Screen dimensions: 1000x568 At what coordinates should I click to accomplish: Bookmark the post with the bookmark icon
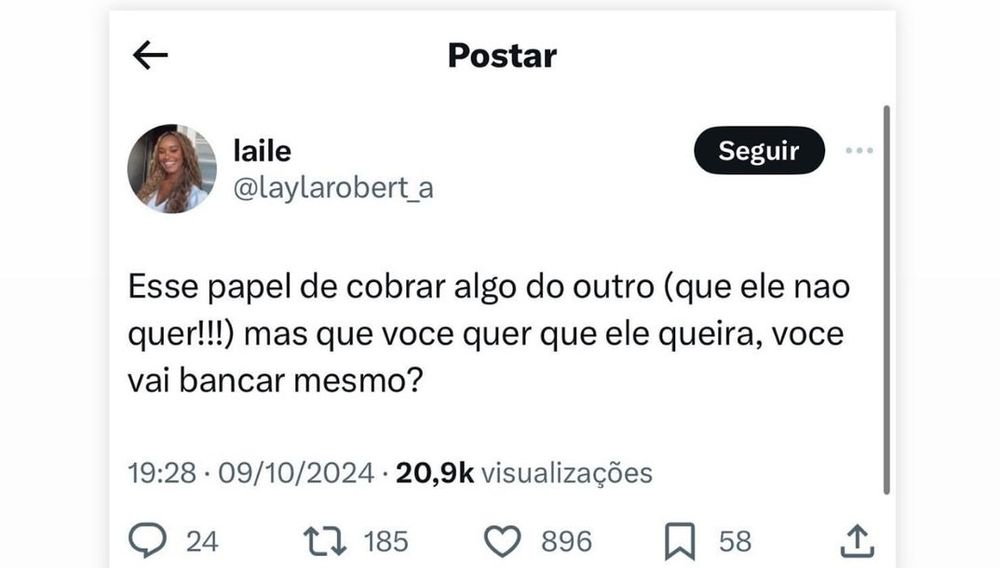pyautogui.click(x=680, y=541)
